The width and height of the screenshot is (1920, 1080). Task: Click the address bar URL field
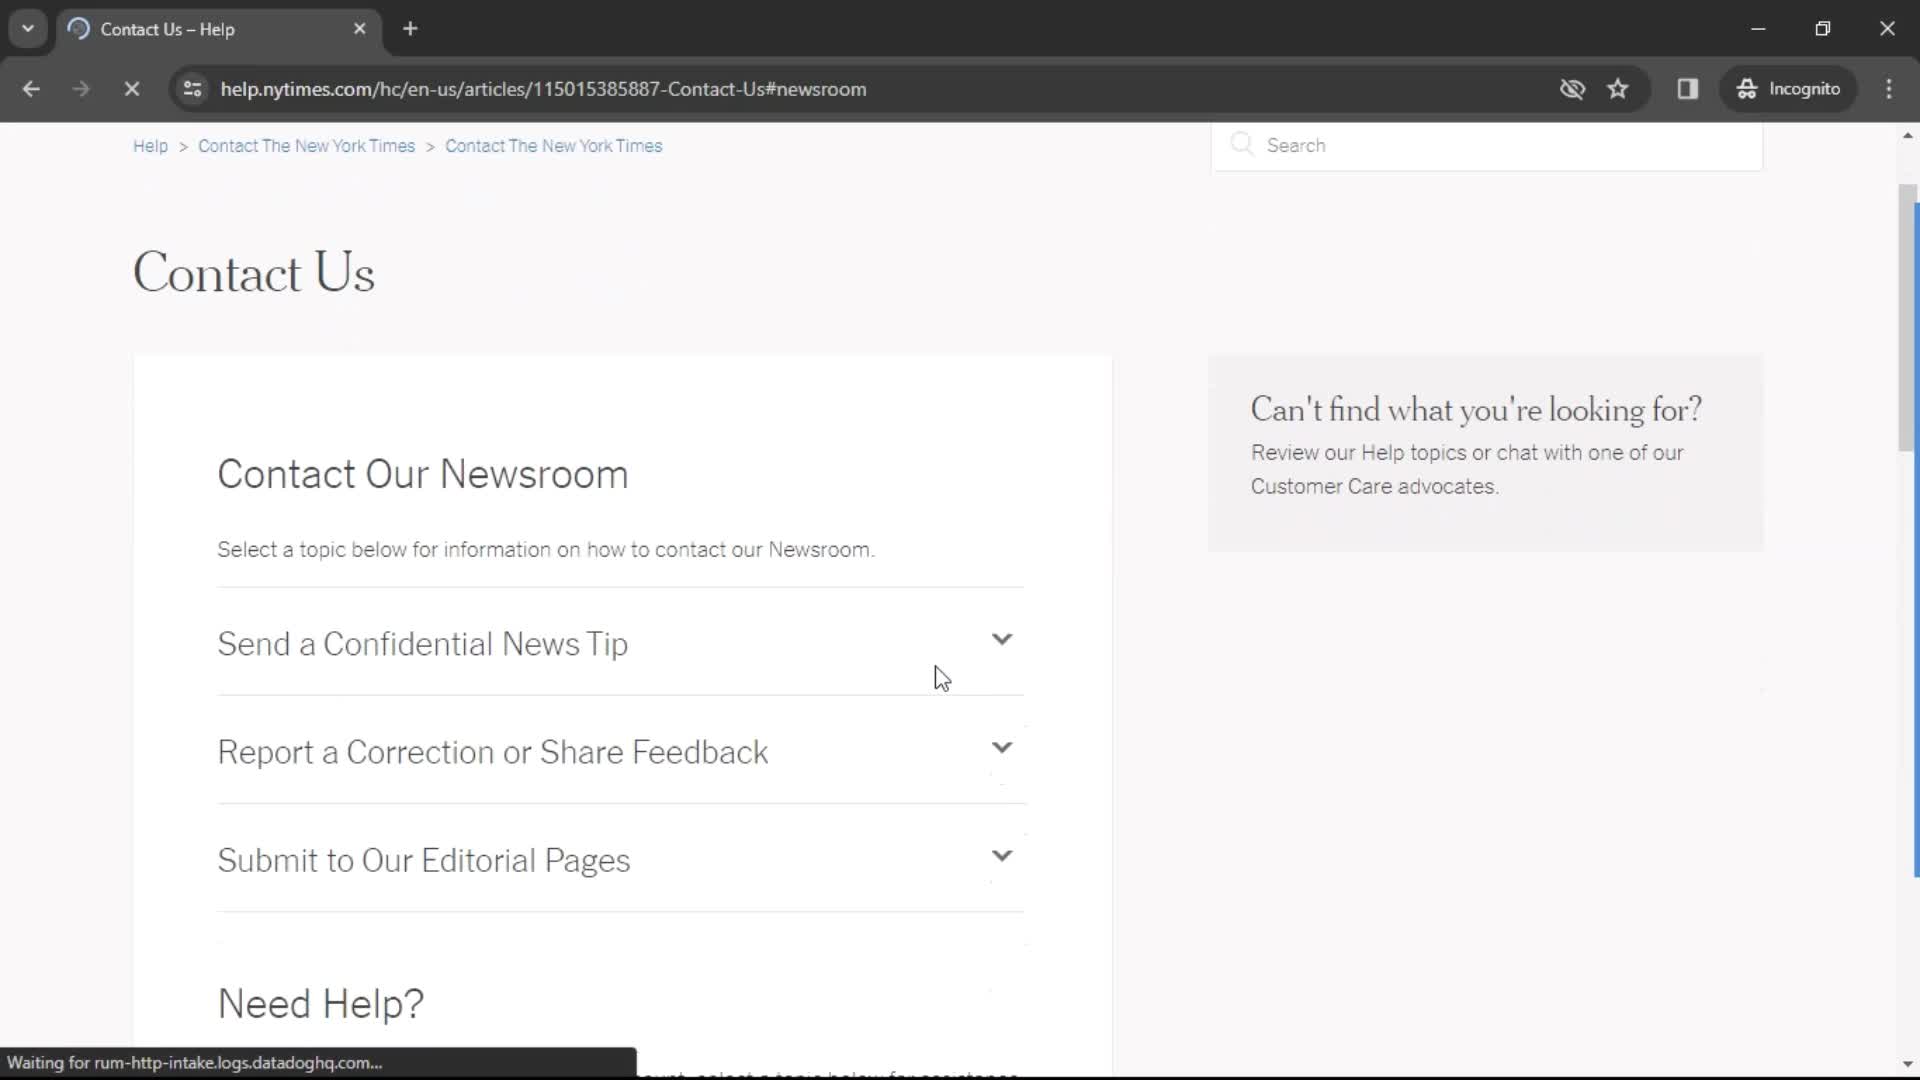[x=543, y=88]
